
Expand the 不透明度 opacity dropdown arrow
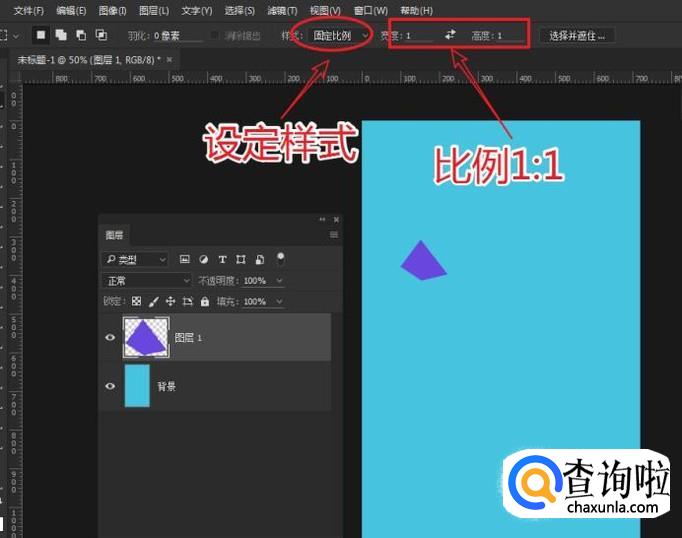(279, 281)
